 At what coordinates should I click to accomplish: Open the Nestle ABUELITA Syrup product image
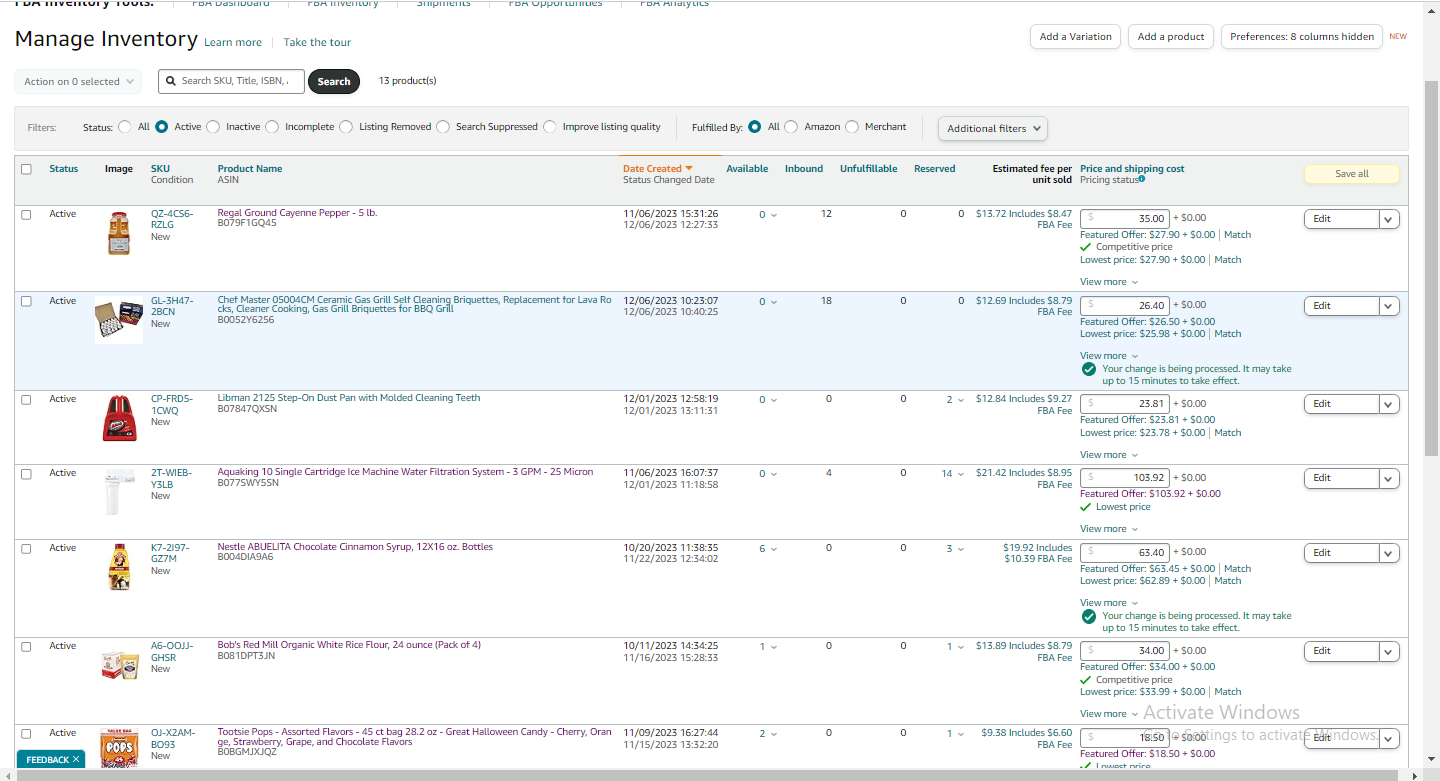119,566
